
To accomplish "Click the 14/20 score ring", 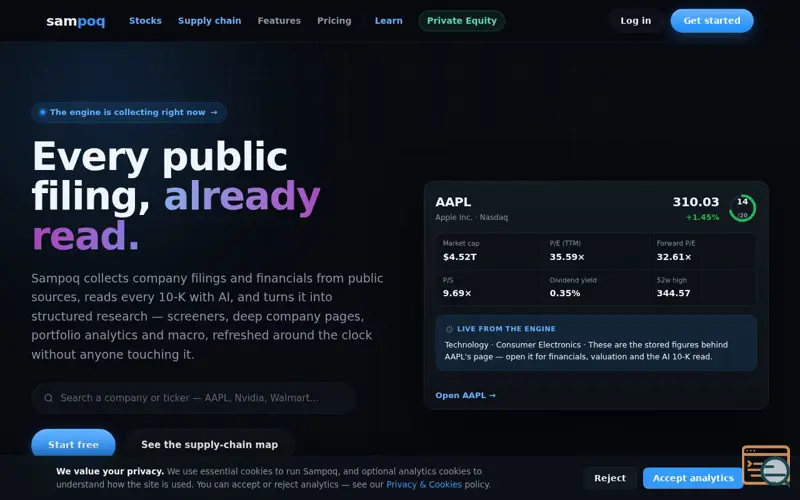I will tap(742, 208).
